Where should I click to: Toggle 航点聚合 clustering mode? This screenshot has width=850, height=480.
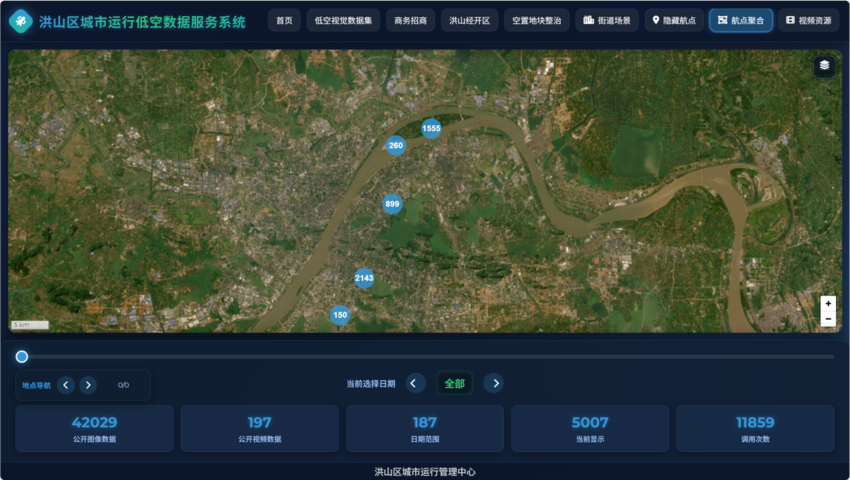pyautogui.click(x=740, y=21)
